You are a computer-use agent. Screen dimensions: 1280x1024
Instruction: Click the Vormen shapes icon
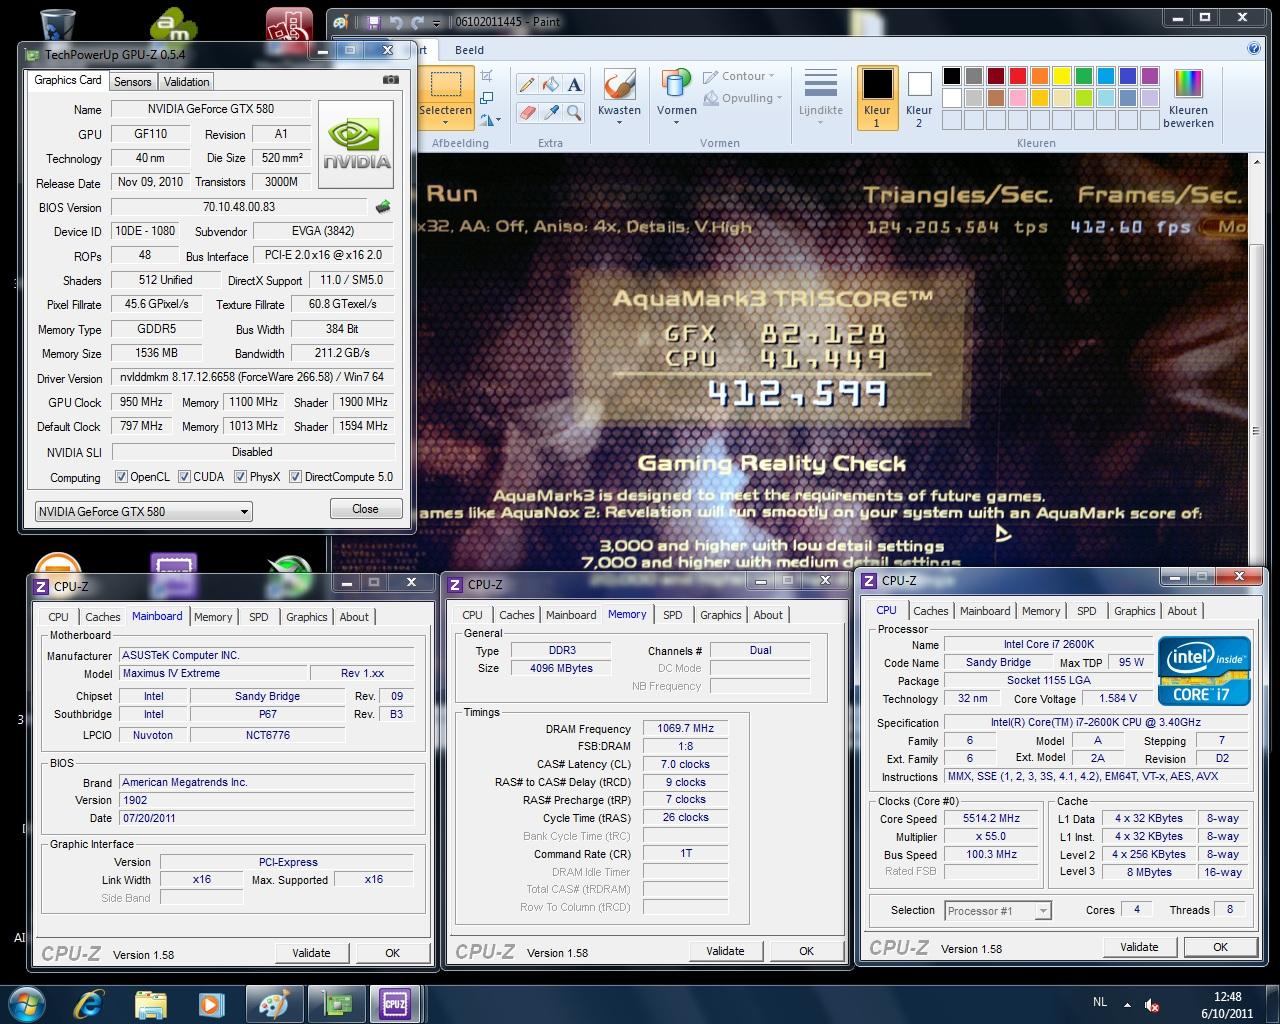(x=677, y=85)
